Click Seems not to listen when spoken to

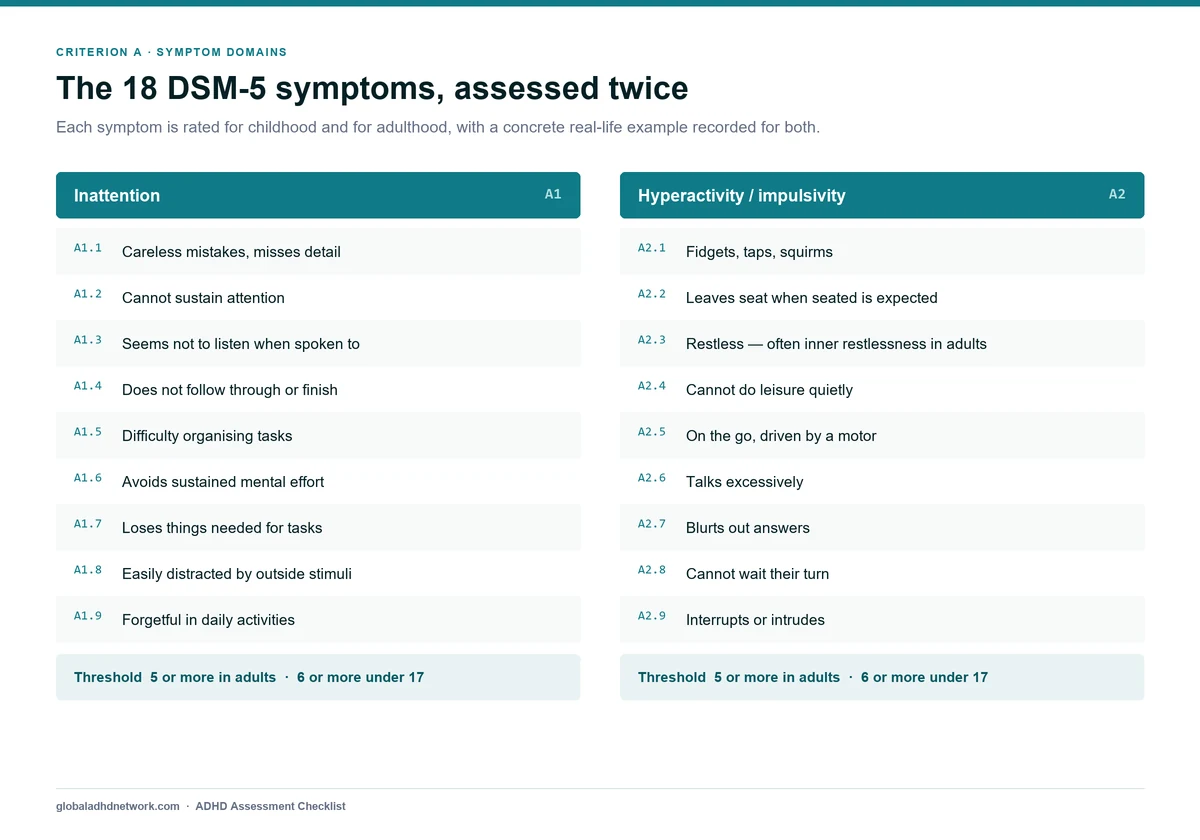pyautogui.click(x=318, y=343)
